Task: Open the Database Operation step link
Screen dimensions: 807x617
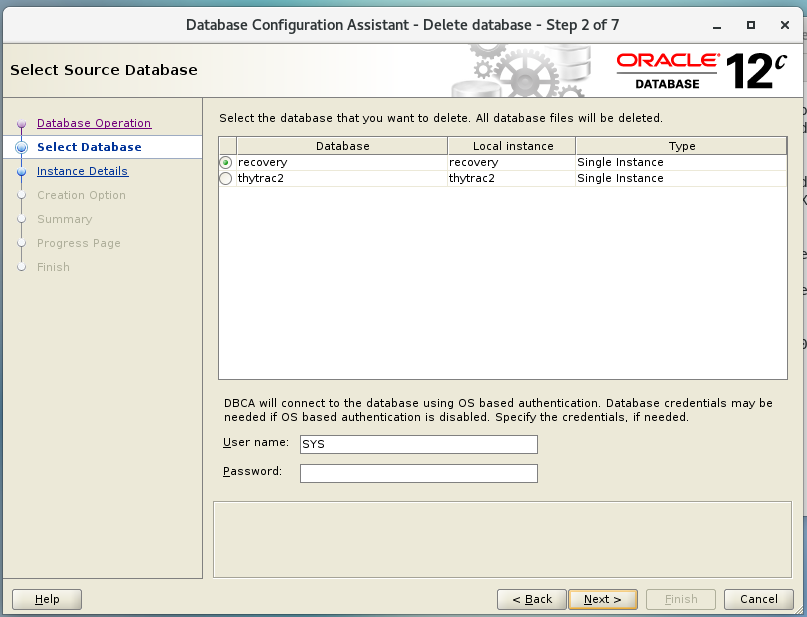Action: [x=94, y=123]
